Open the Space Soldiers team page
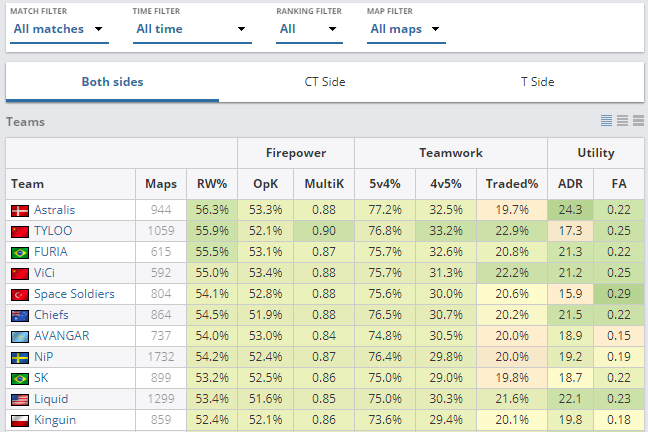 click(x=74, y=294)
